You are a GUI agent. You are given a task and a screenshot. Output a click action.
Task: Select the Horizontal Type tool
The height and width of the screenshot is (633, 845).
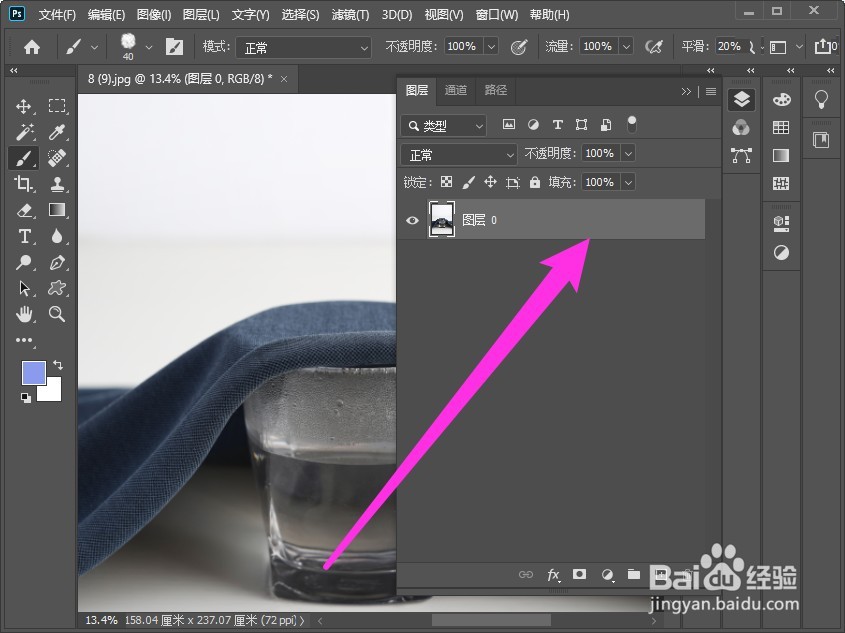pyautogui.click(x=24, y=236)
